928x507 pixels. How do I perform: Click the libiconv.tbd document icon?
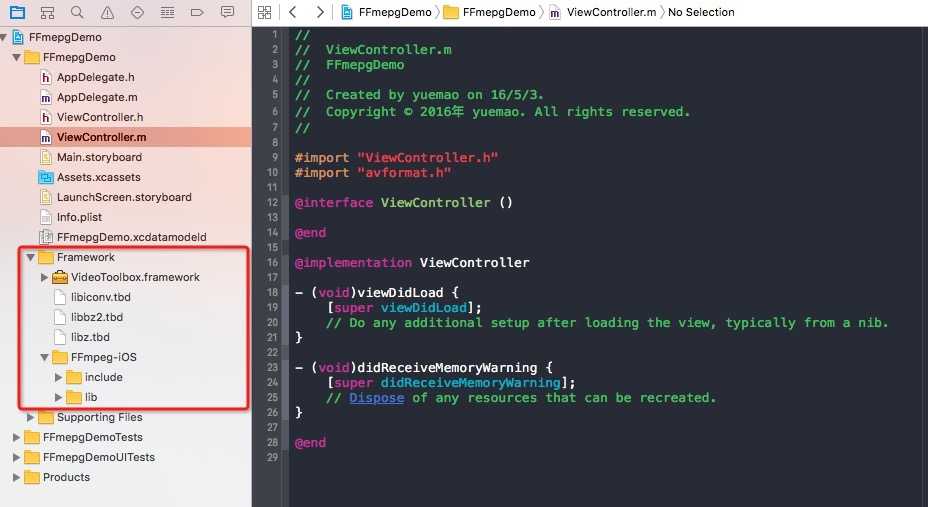pos(60,297)
